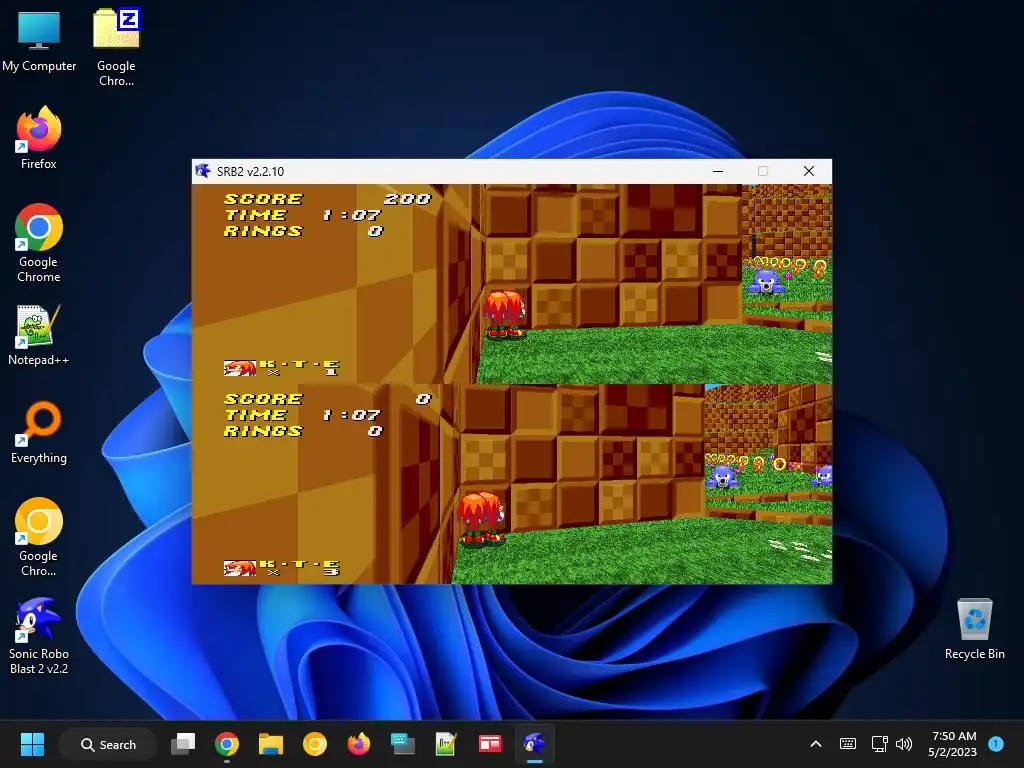Open the Google Chro... zip folder icon
1024x768 pixels.
(116, 47)
